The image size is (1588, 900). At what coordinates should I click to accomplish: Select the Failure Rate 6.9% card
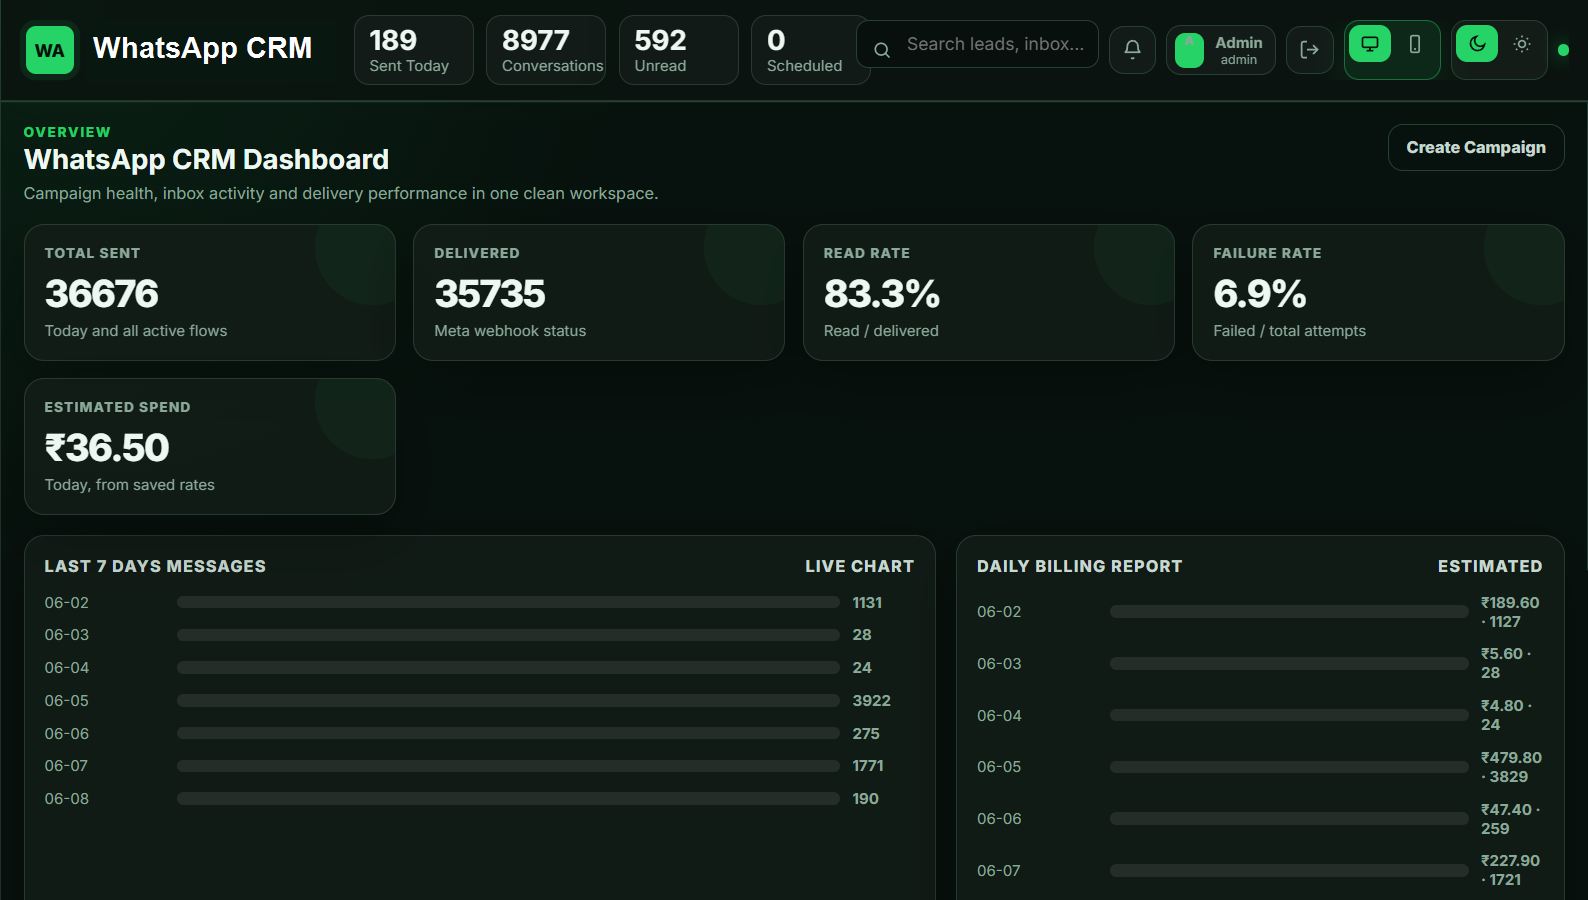point(1378,292)
